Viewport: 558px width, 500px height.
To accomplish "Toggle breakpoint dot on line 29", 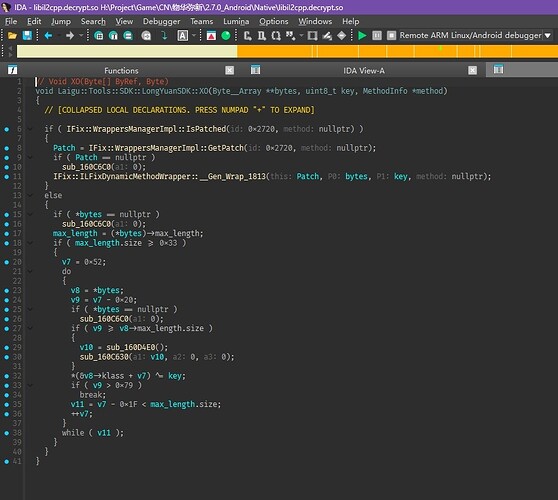I will point(7,347).
